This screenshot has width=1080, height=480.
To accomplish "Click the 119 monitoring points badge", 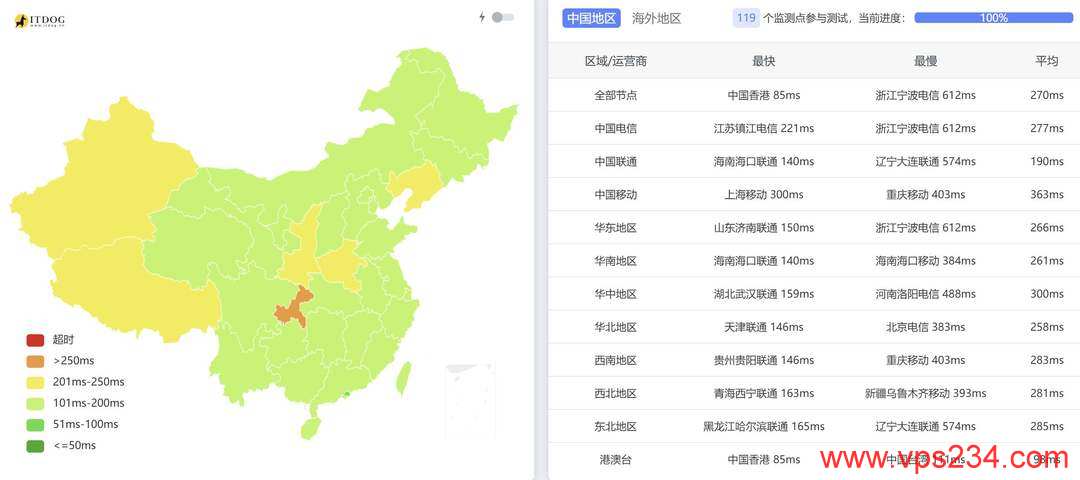I will coord(746,18).
